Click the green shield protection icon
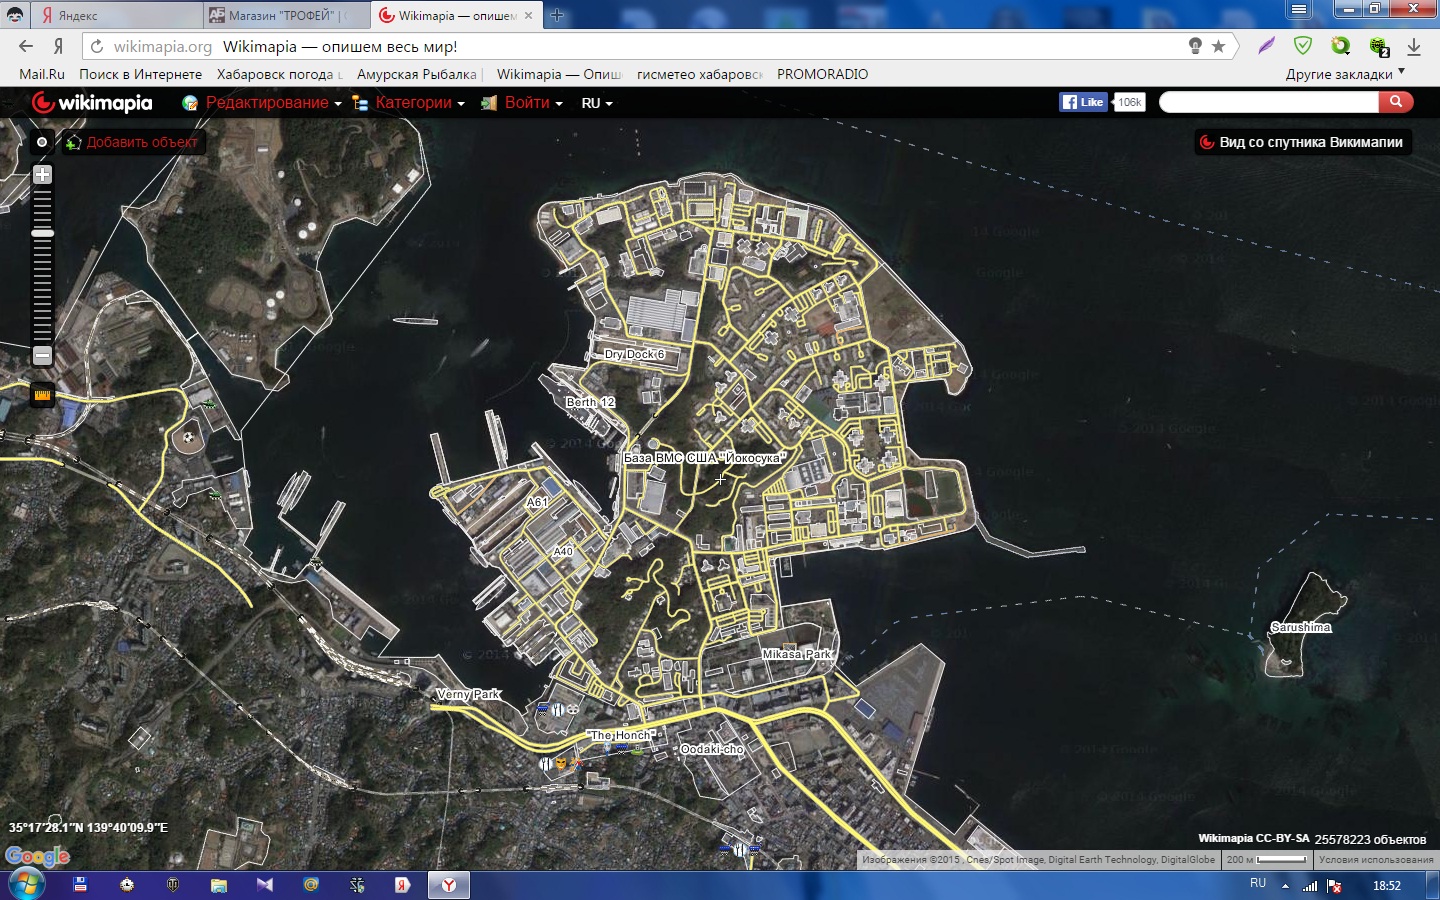This screenshot has width=1440, height=900. click(x=1302, y=46)
